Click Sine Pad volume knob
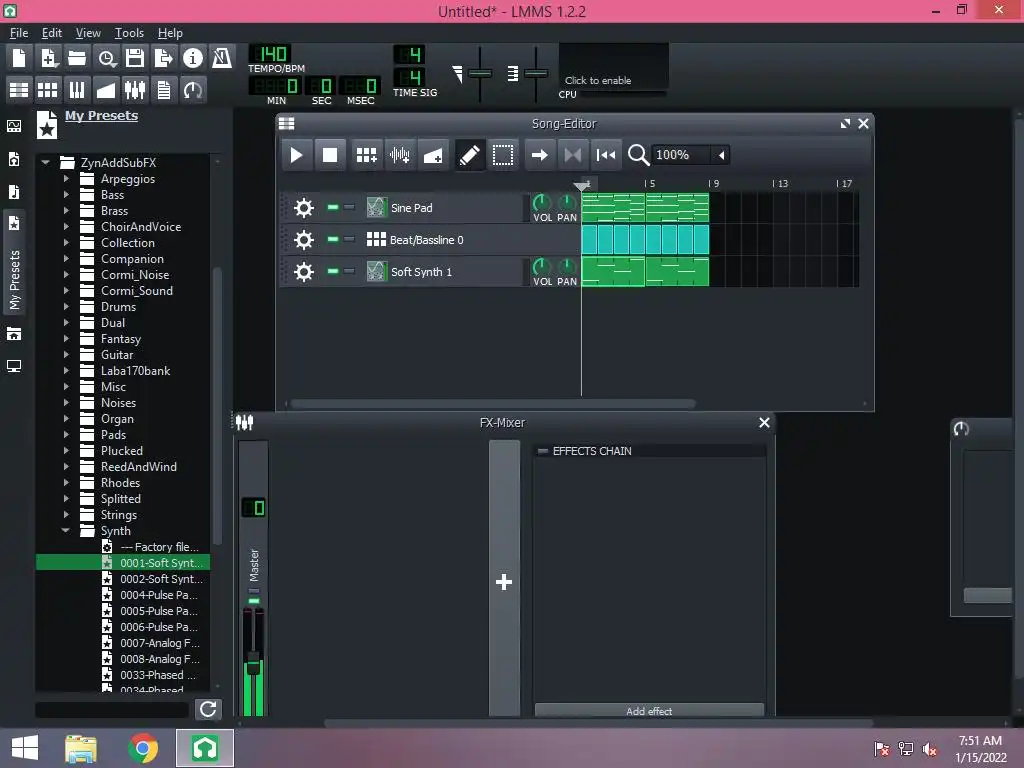This screenshot has width=1024, height=768. tap(541, 202)
